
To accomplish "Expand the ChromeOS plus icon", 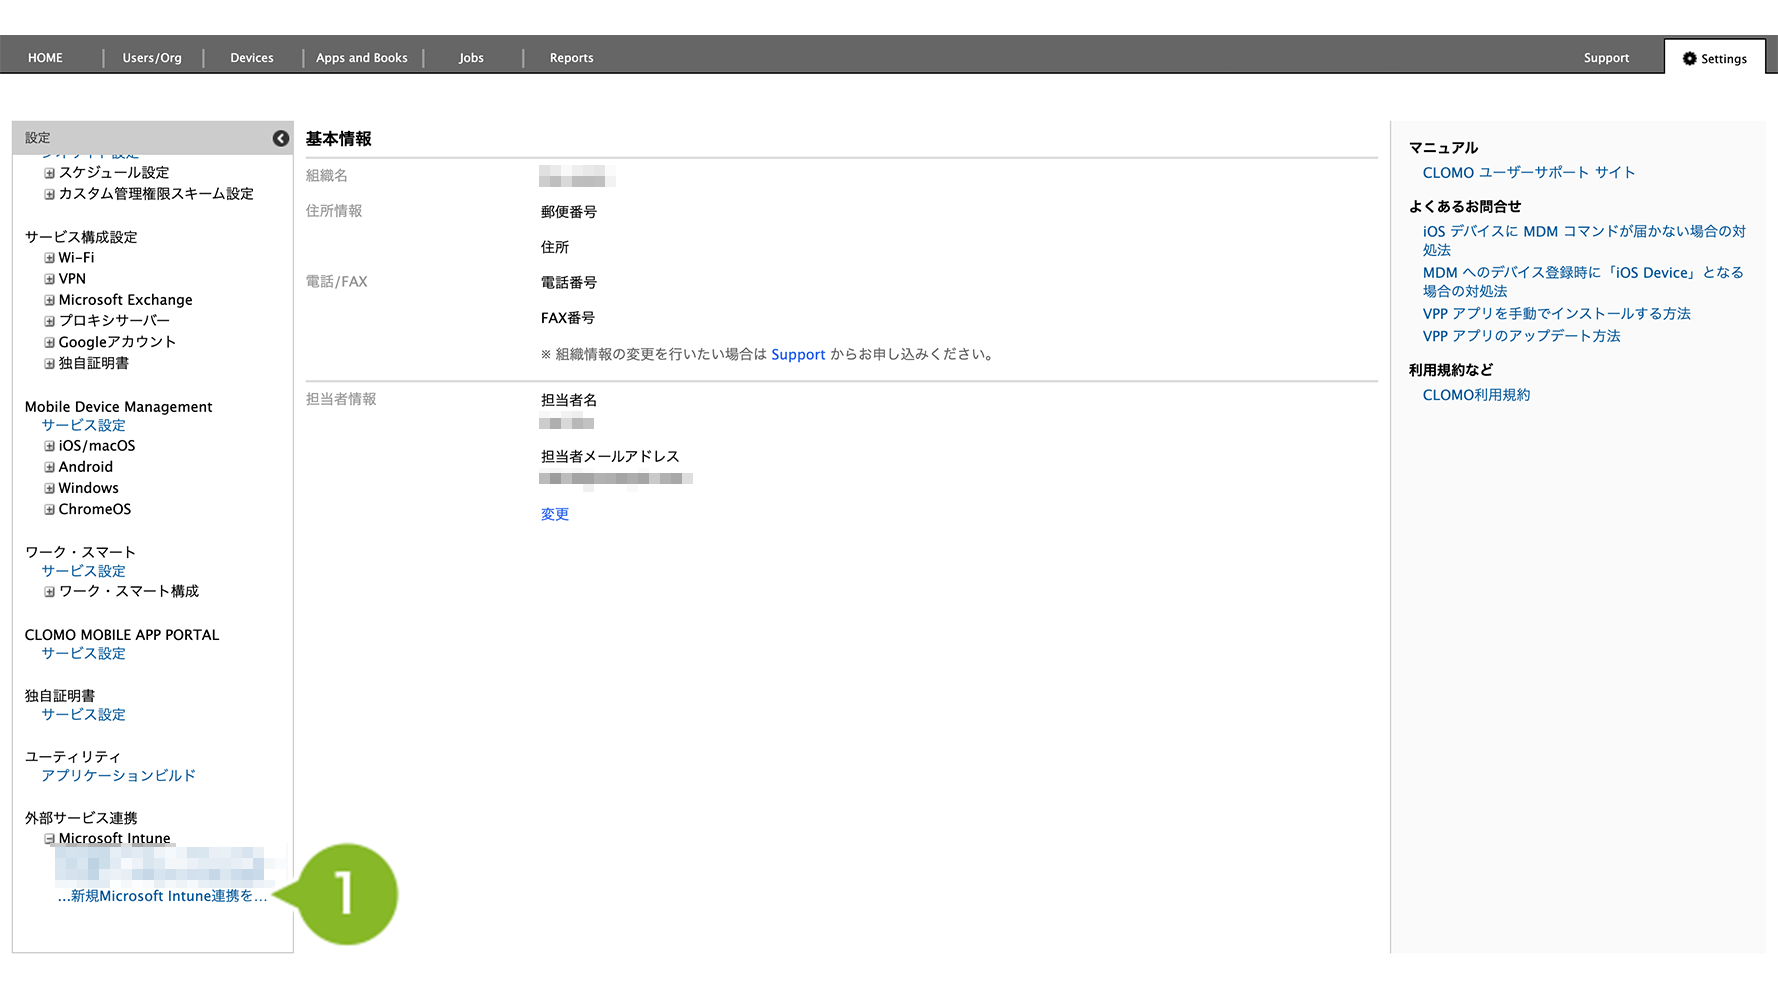I will click(x=49, y=509).
